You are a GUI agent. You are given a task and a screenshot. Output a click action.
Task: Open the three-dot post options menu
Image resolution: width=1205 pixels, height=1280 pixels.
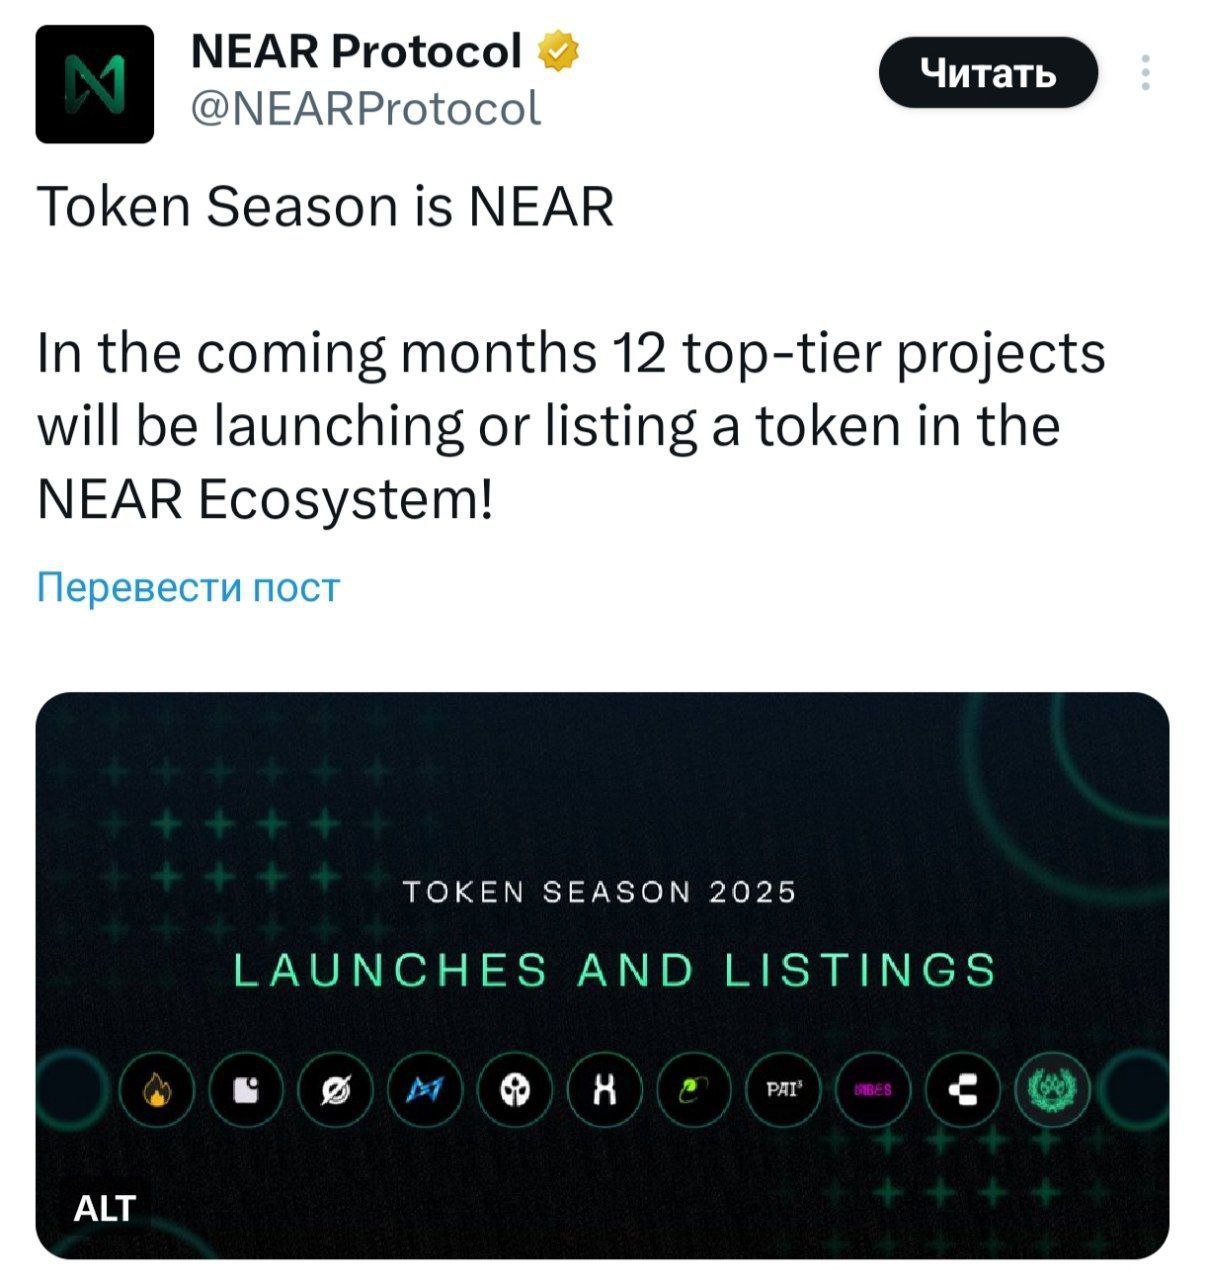[1146, 73]
